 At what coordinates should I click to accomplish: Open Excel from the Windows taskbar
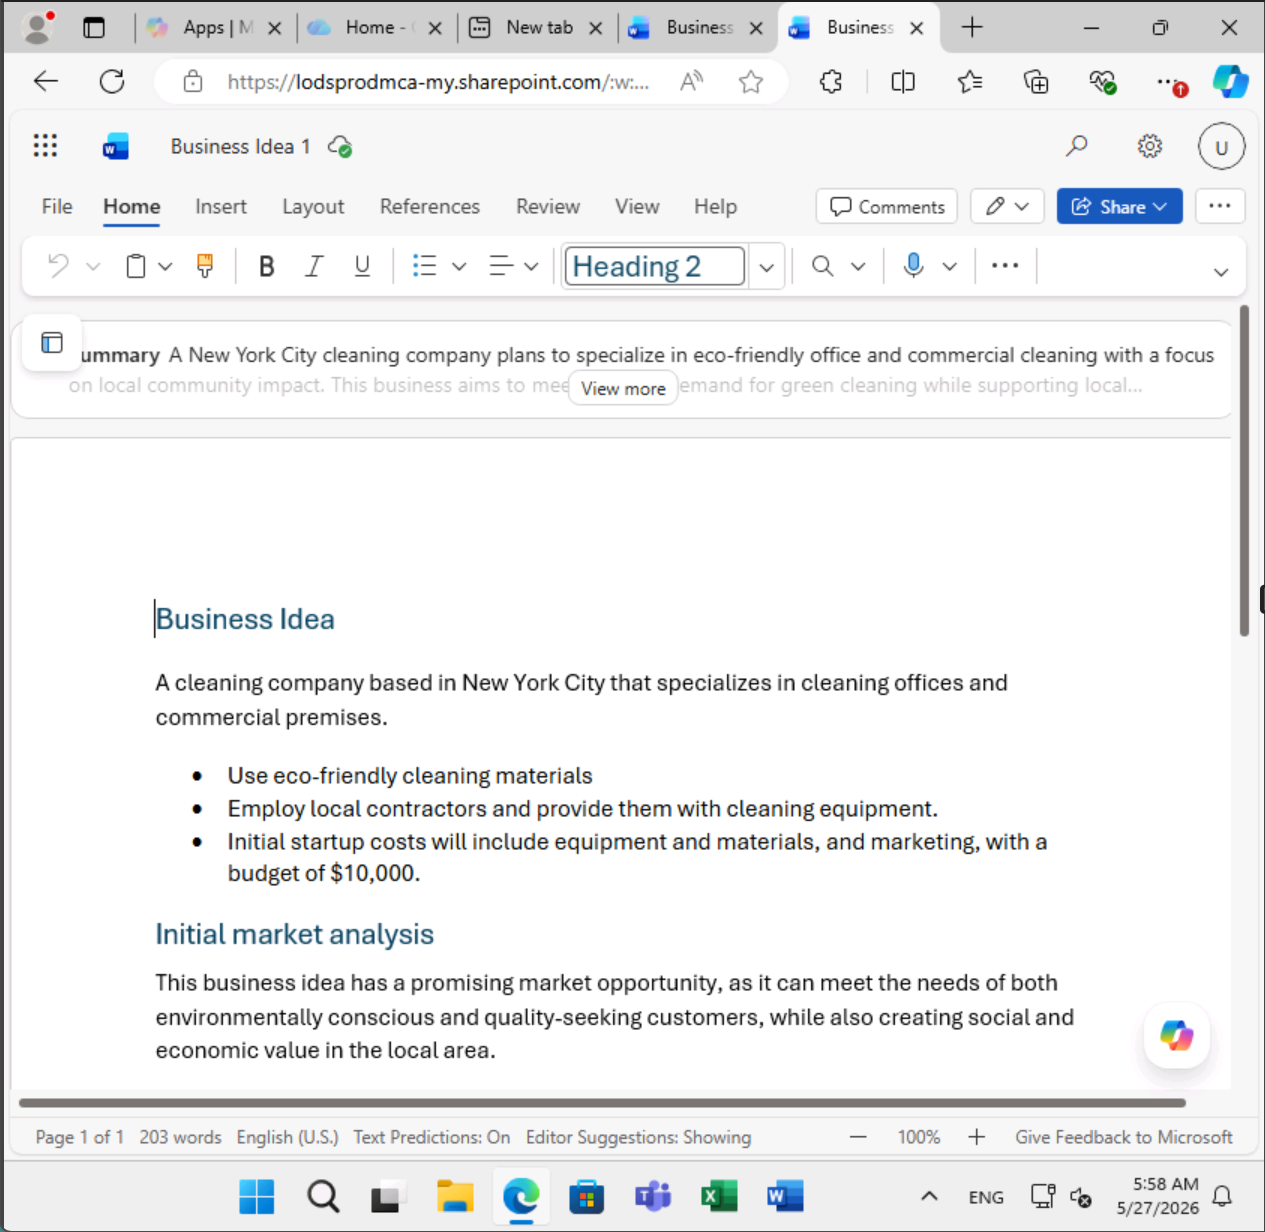719,1196
